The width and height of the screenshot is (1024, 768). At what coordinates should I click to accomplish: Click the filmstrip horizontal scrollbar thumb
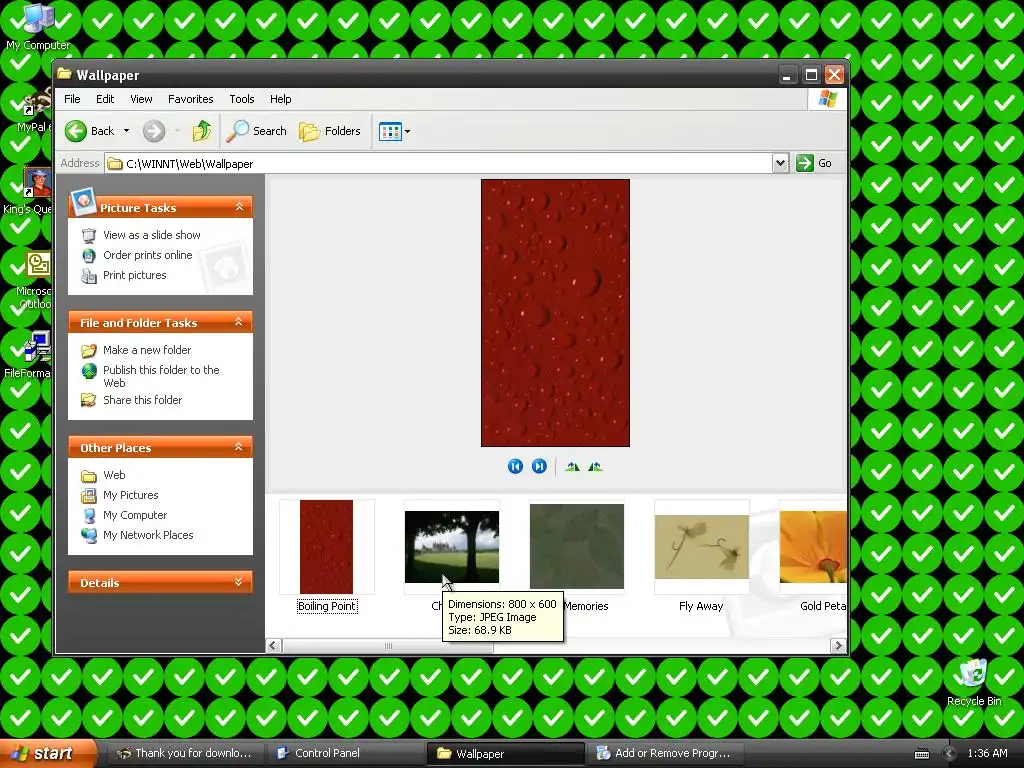[388, 646]
